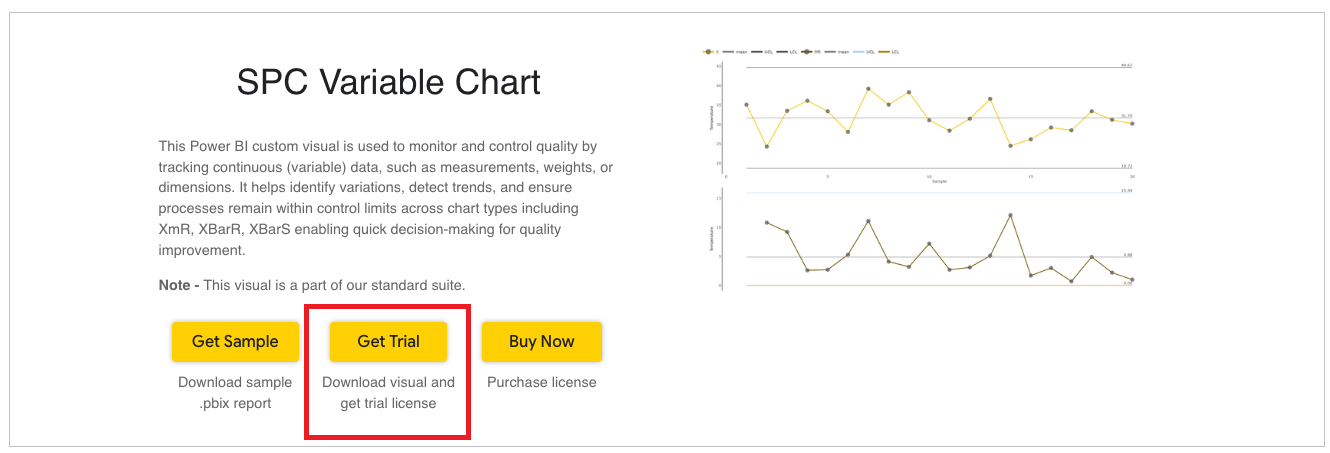Click the 'Purchase license' caption
This screenshot has width=1330, height=453.
tap(541, 382)
